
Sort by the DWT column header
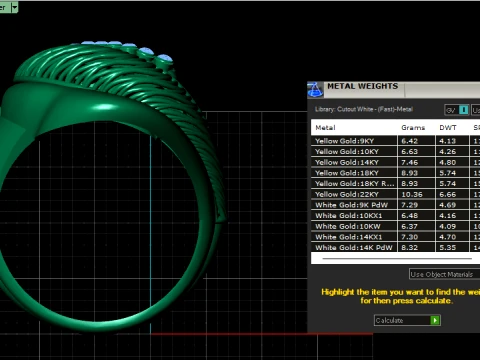point(448,128)
